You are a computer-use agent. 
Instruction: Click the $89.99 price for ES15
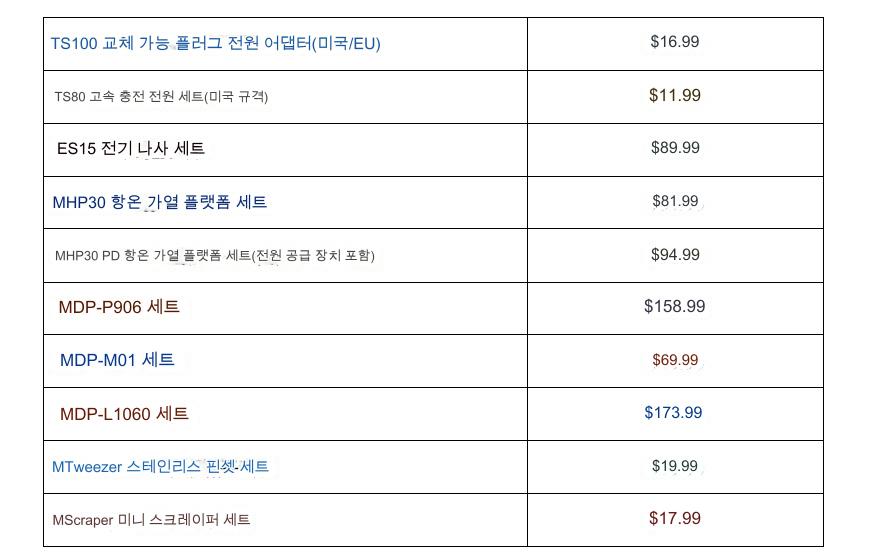[x=675, y=148]
